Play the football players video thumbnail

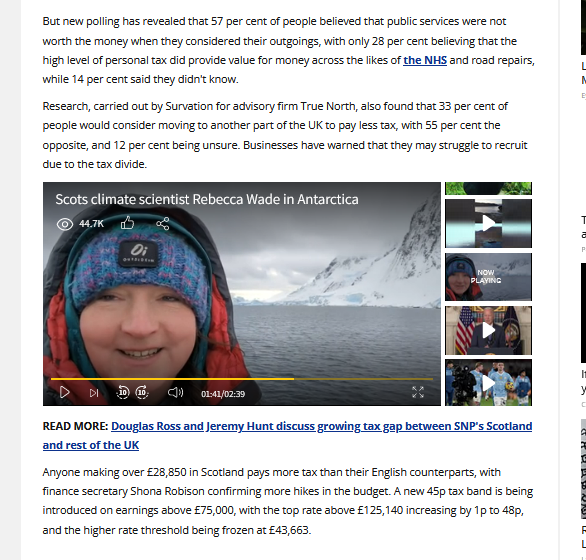(488, 383)
